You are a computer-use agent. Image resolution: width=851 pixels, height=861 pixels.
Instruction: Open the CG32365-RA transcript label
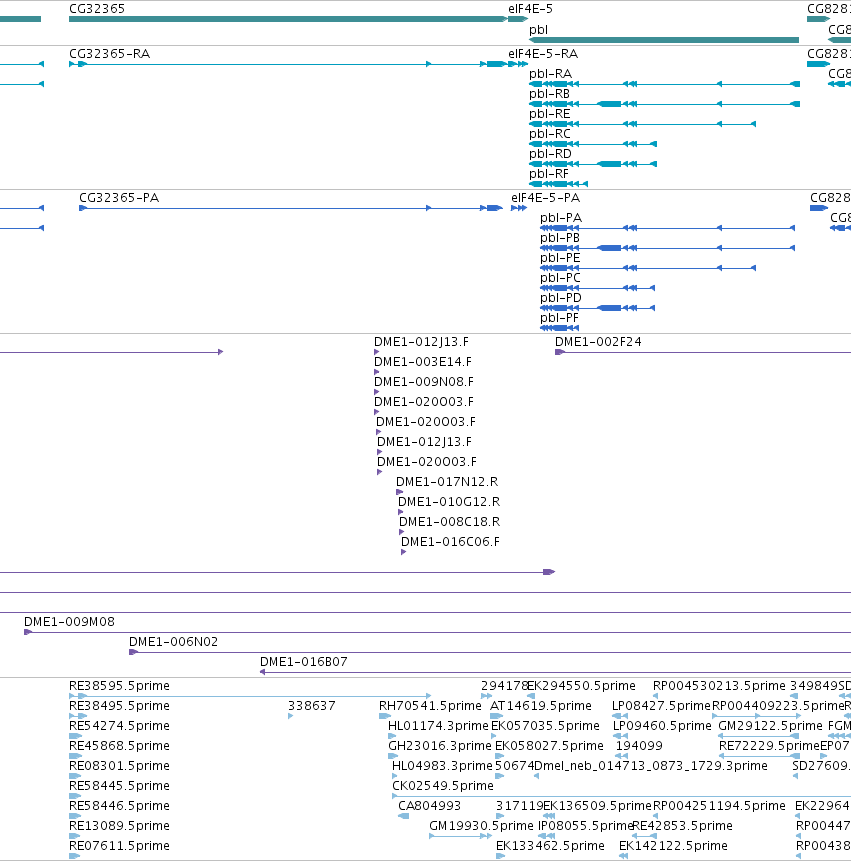(x=109, y=54)
